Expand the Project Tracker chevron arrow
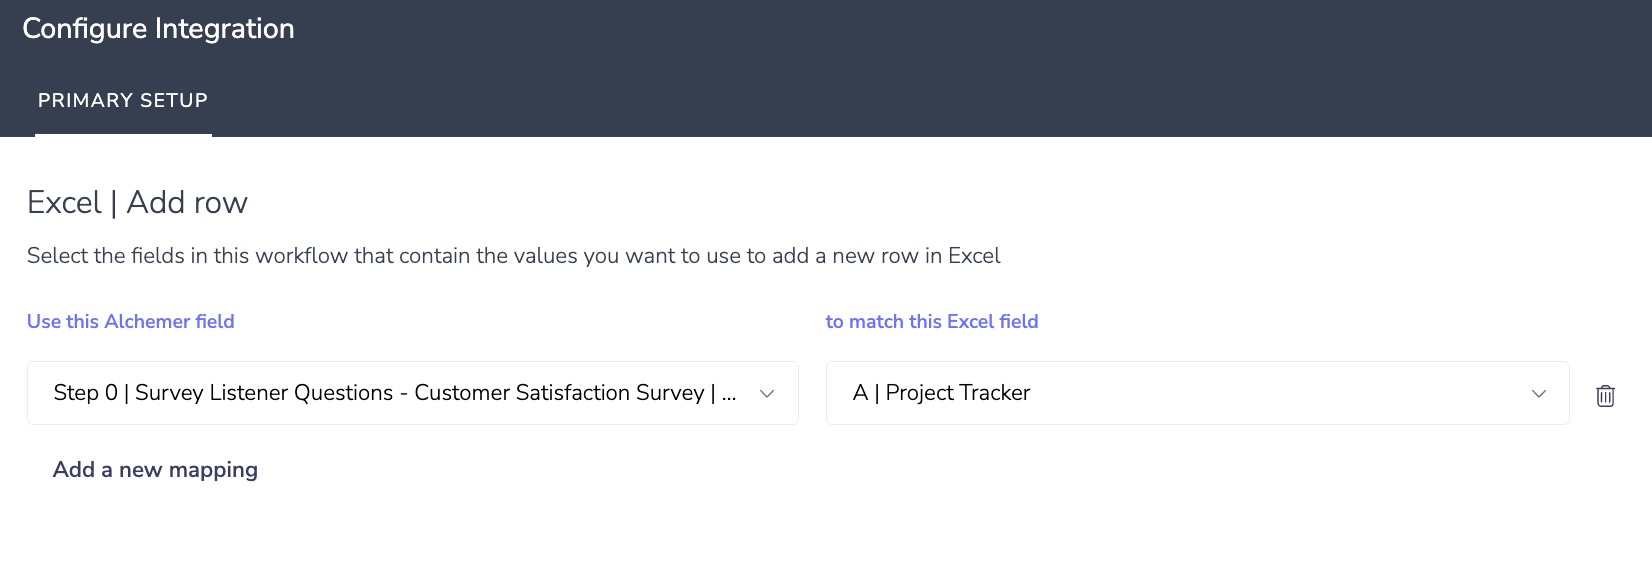This screenshot has height=564, width=1652. (1538, 394)
